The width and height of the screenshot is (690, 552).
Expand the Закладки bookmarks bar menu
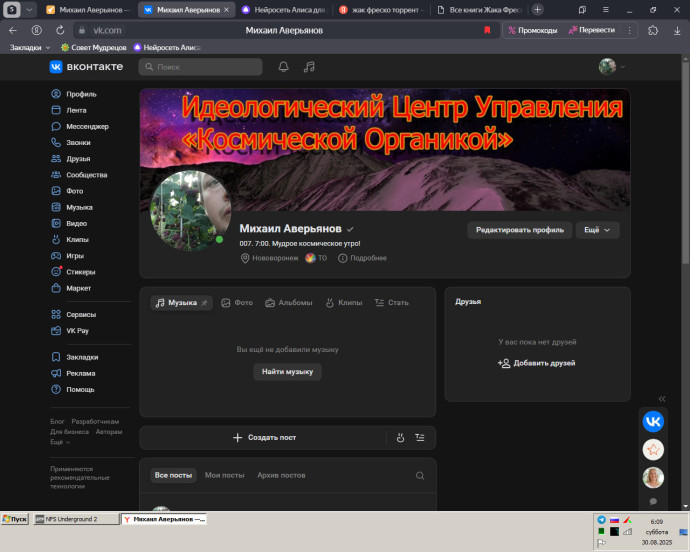click(30, 48)
